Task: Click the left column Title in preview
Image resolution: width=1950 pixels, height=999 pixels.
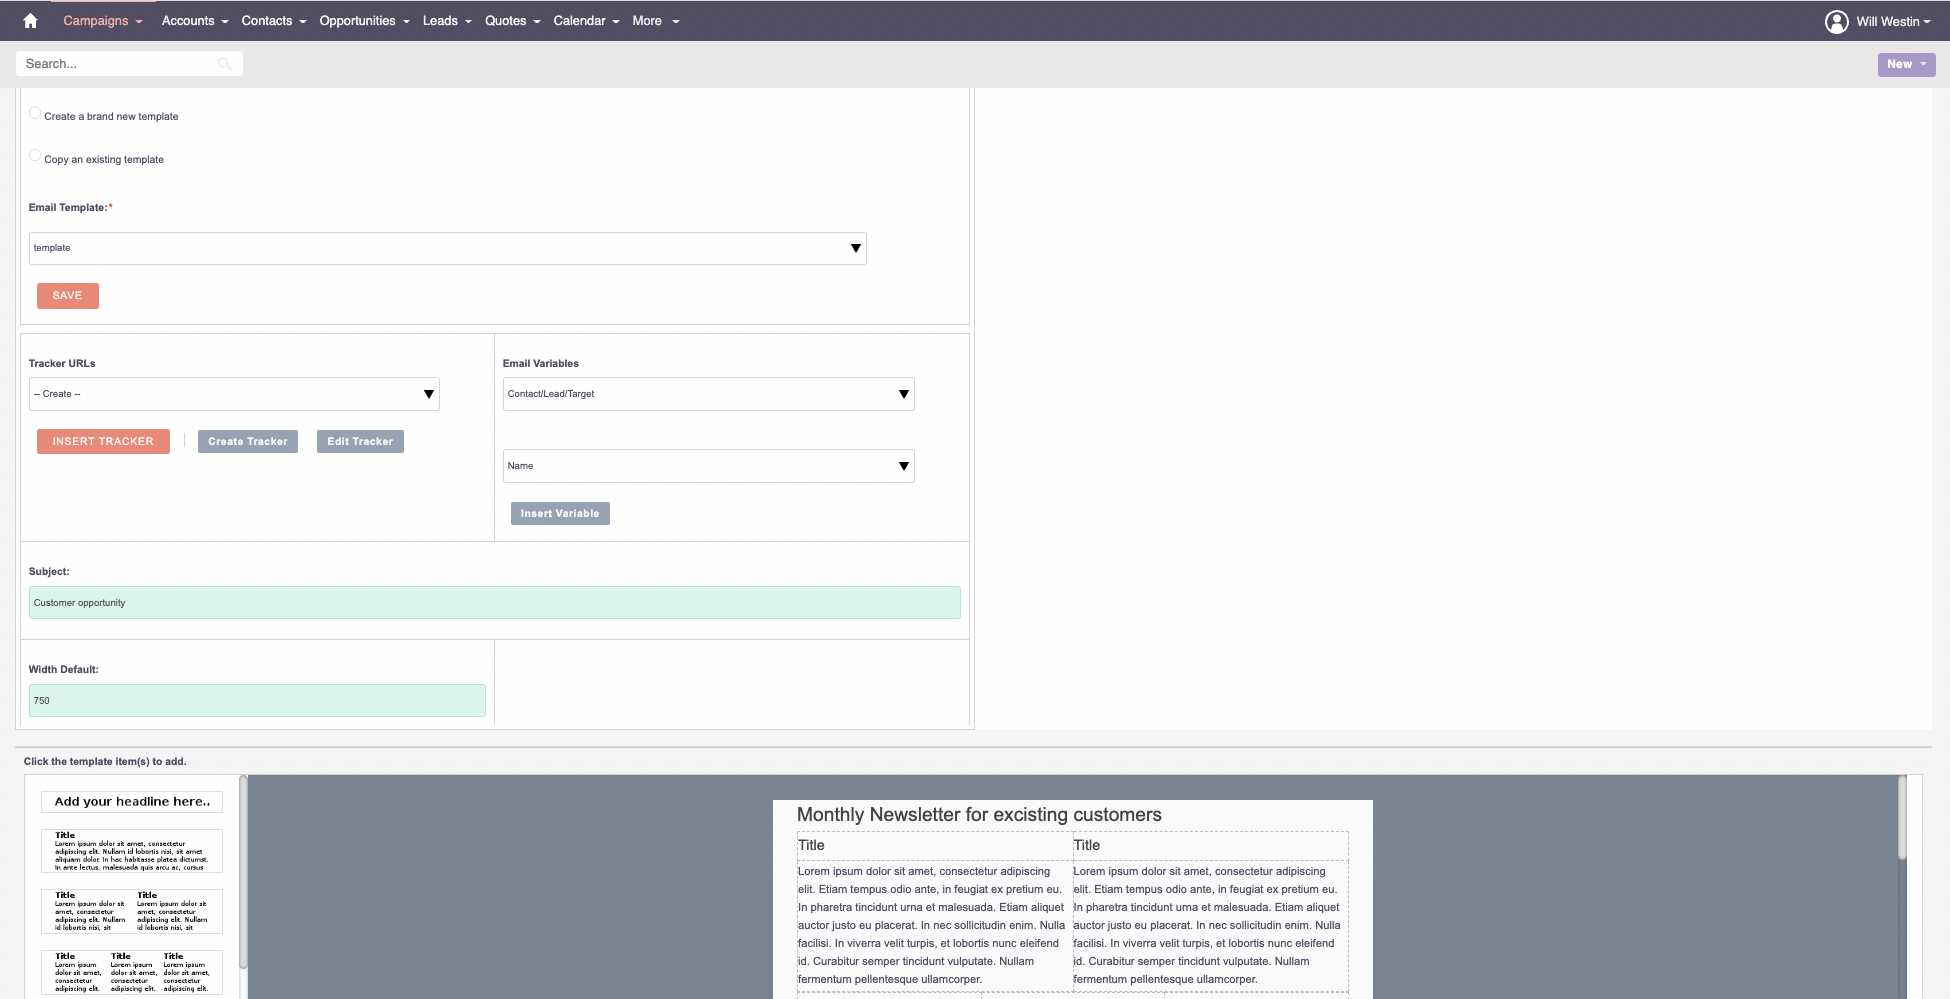Action: pos(811,845)
